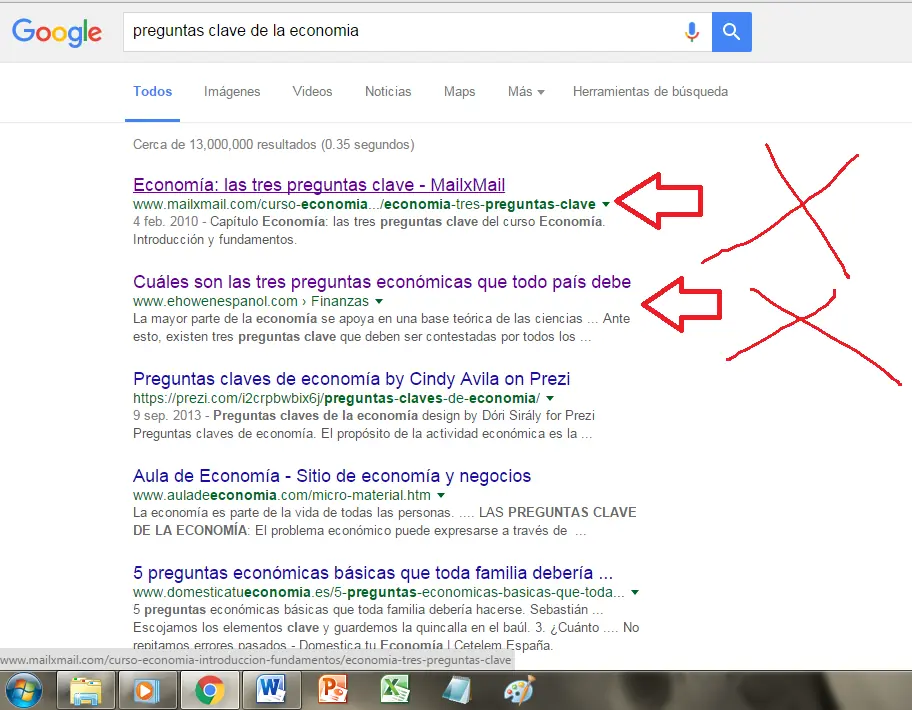Open 'Preguntas claves de economía by Cindy Avila' result

pos(351,379)
